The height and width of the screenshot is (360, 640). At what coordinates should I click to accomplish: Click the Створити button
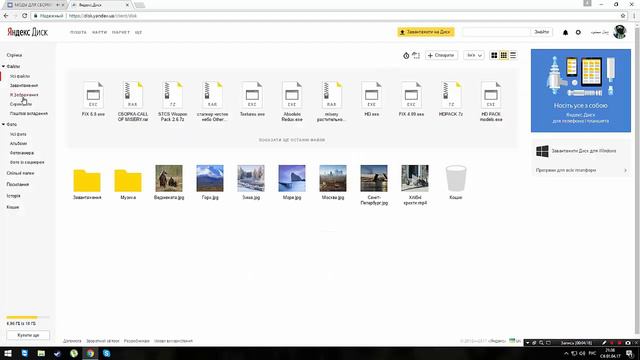tap(441, 55)
